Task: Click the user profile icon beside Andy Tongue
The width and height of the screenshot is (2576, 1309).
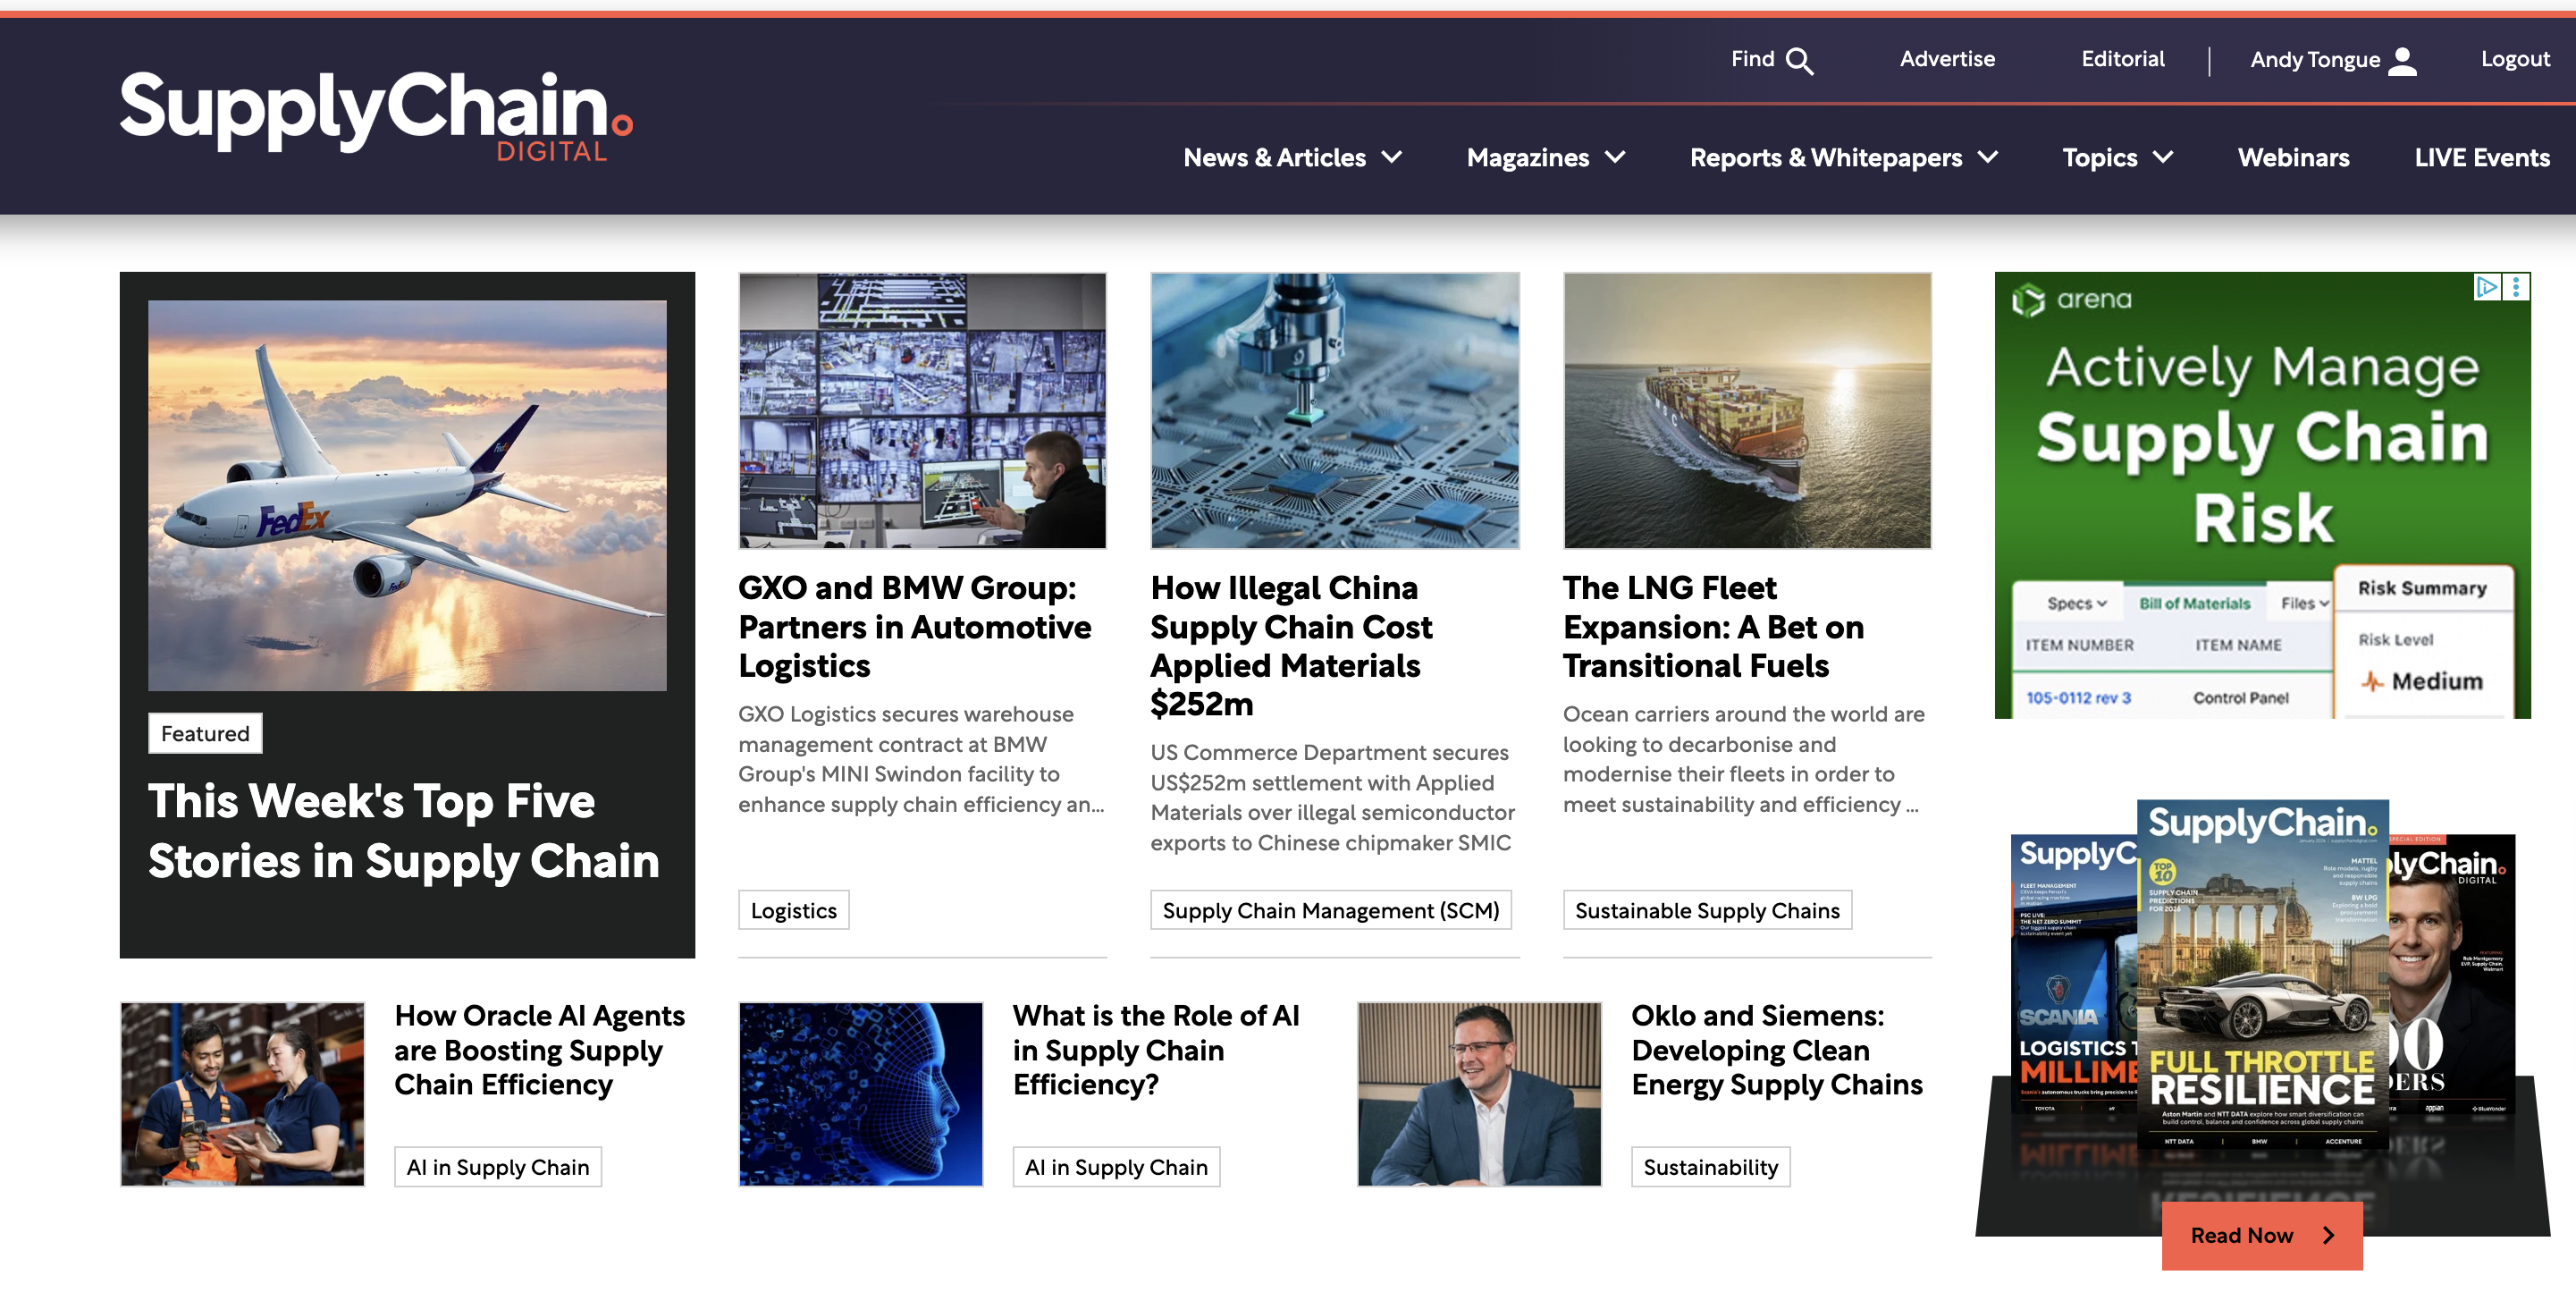Action: tap(2402, 61)
